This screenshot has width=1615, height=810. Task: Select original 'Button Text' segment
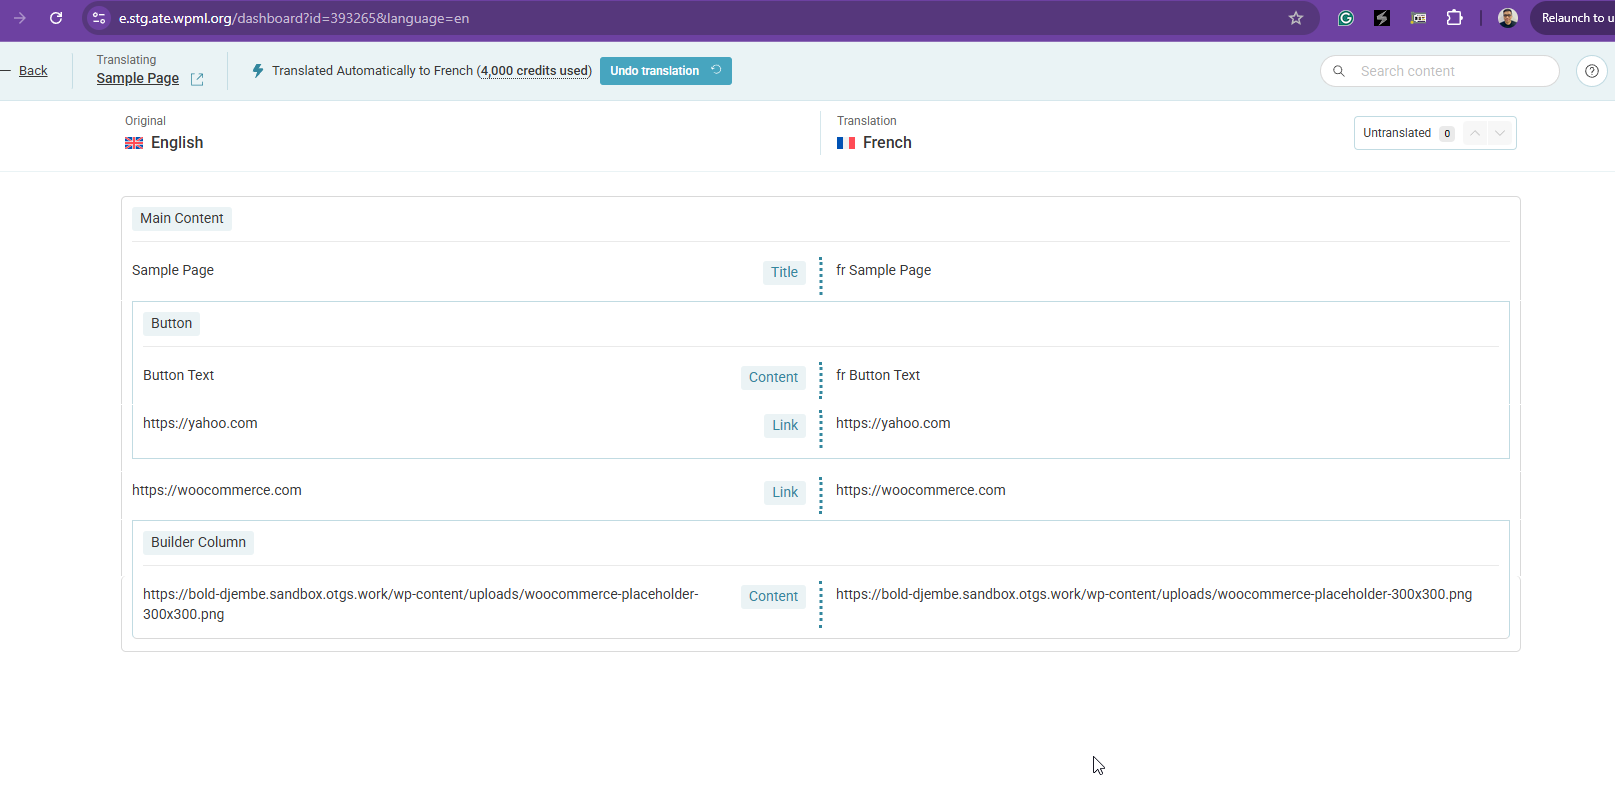pos(179,375)
